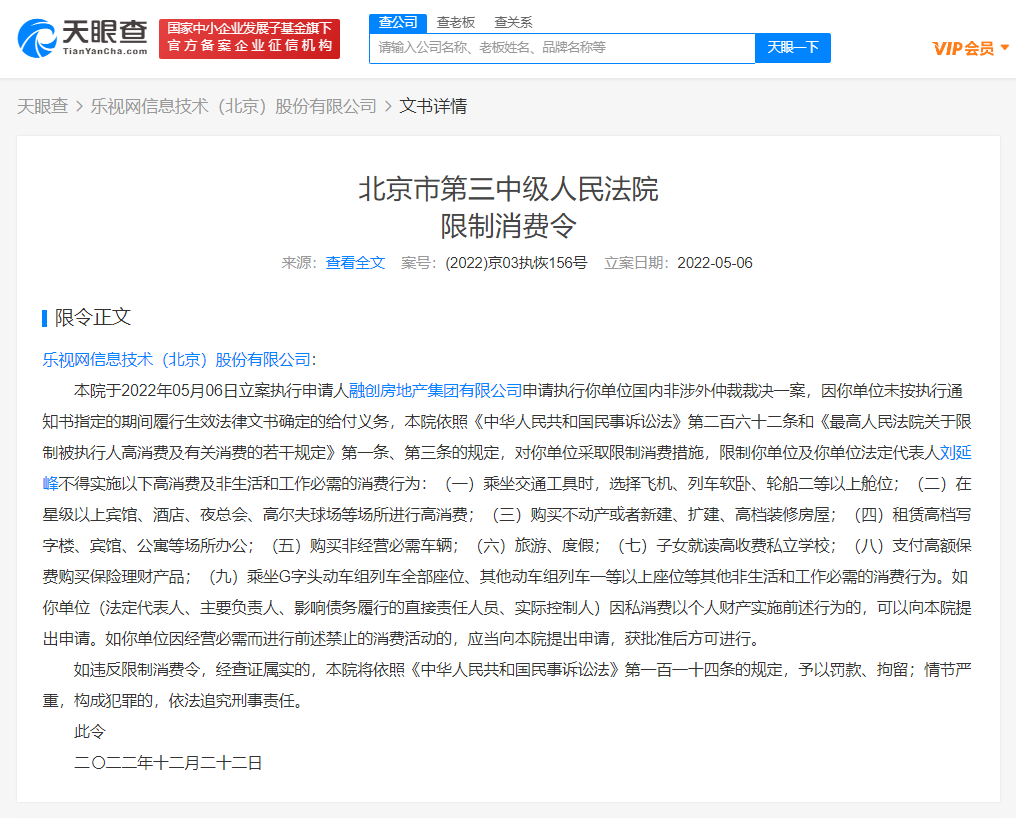Open the 查看全文 source link
The height and width of the screenshot is (818, 1016).
click(355, 263)
